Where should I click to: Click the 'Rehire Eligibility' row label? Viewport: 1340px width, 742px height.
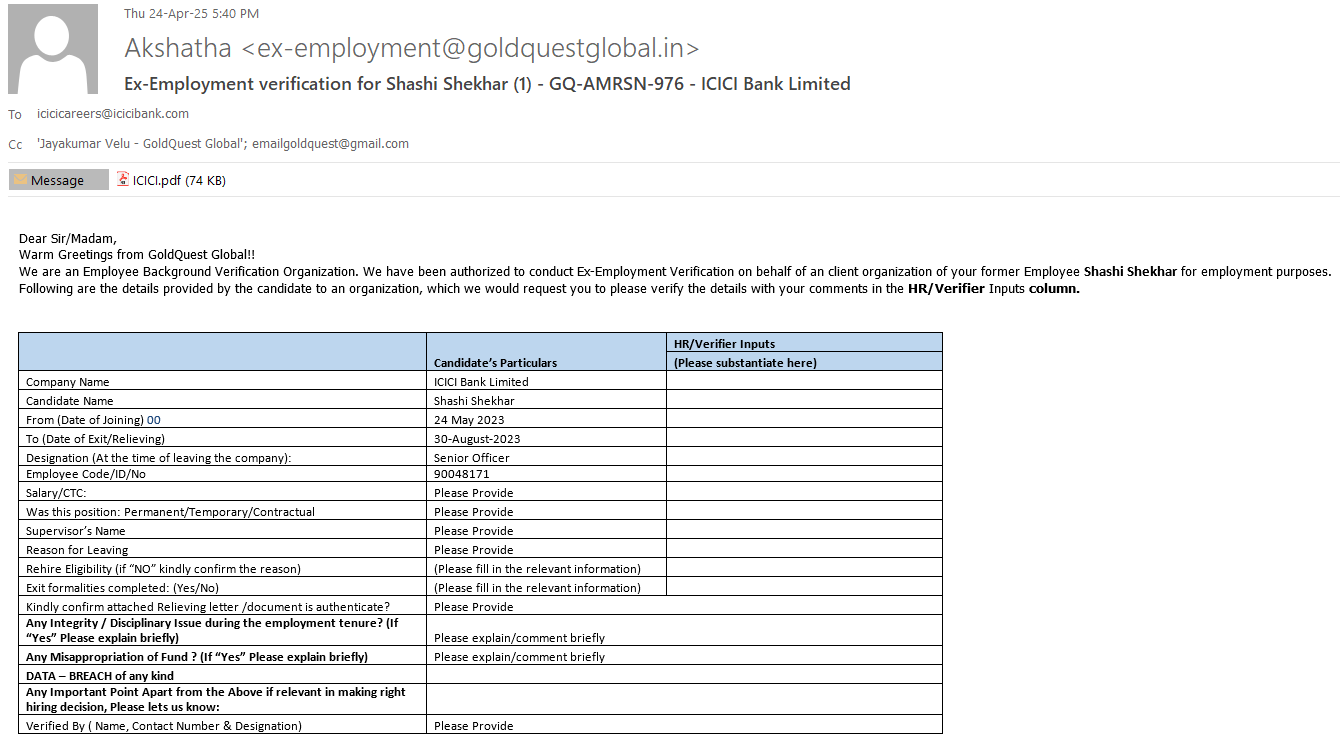(x=163, y=569)
